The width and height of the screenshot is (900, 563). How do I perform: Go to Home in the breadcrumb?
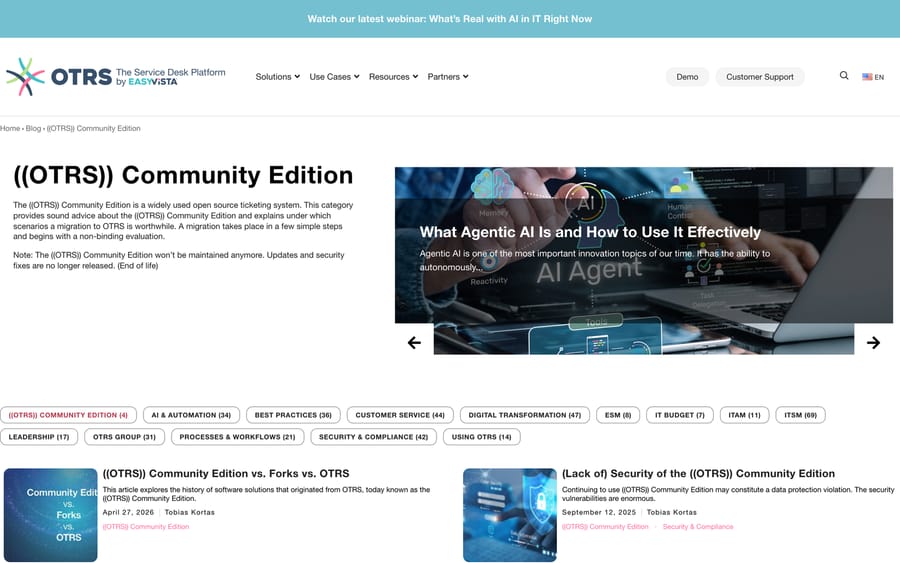[x=10, y=129]
